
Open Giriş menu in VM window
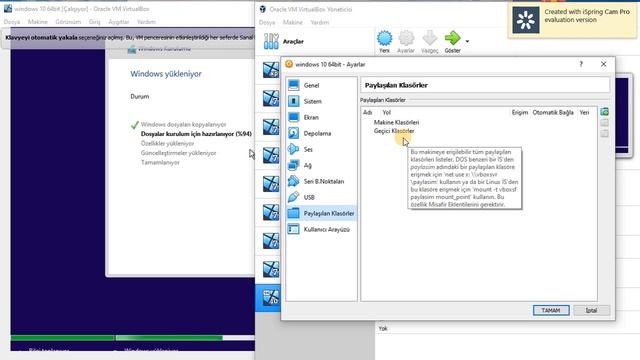[x=94, y=22]
